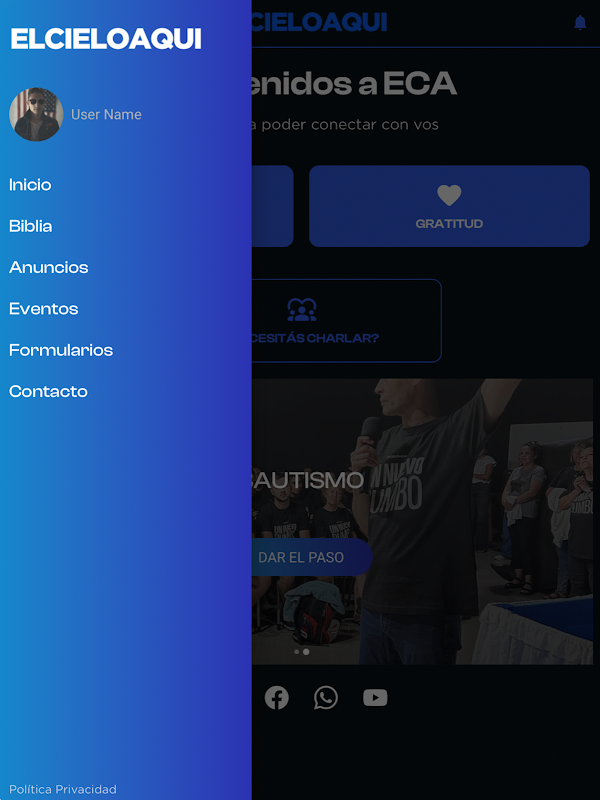Select the first carousel indicator dot
600x800 pixels.
296,652
